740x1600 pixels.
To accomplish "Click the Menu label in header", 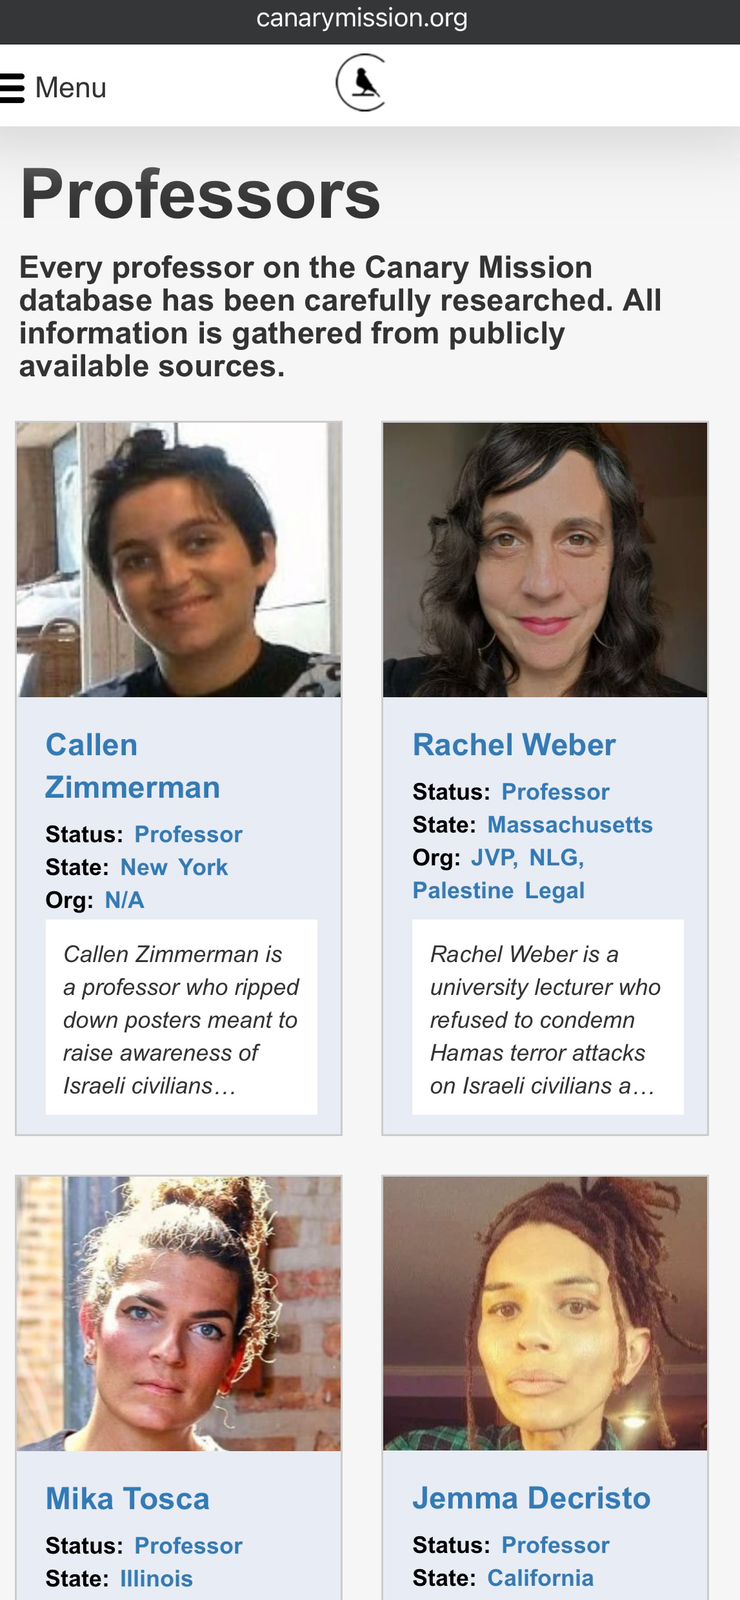I will [x=70, y=88].
